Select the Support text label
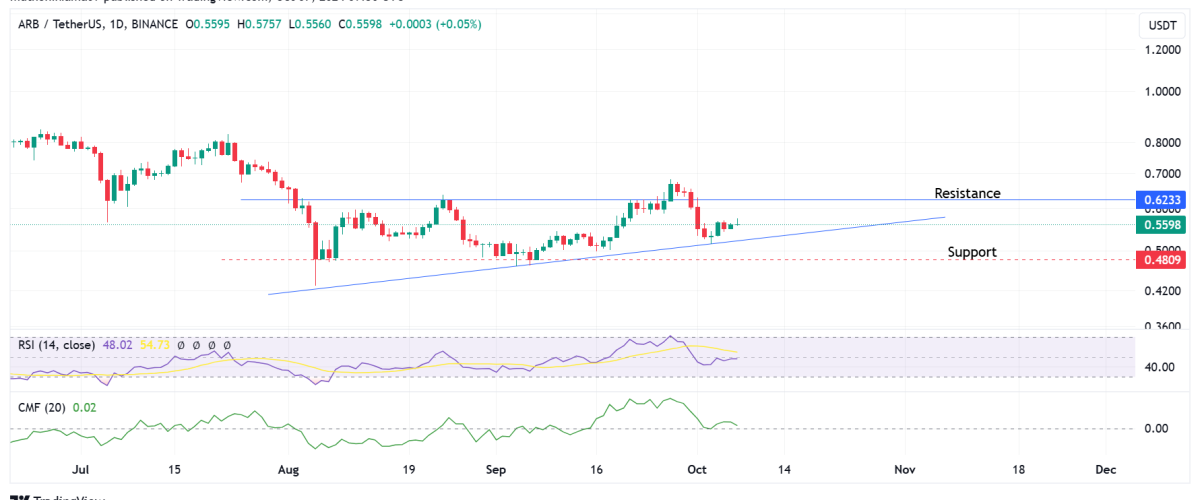Viewport: 1200px width, 500px height. (972, 252)
